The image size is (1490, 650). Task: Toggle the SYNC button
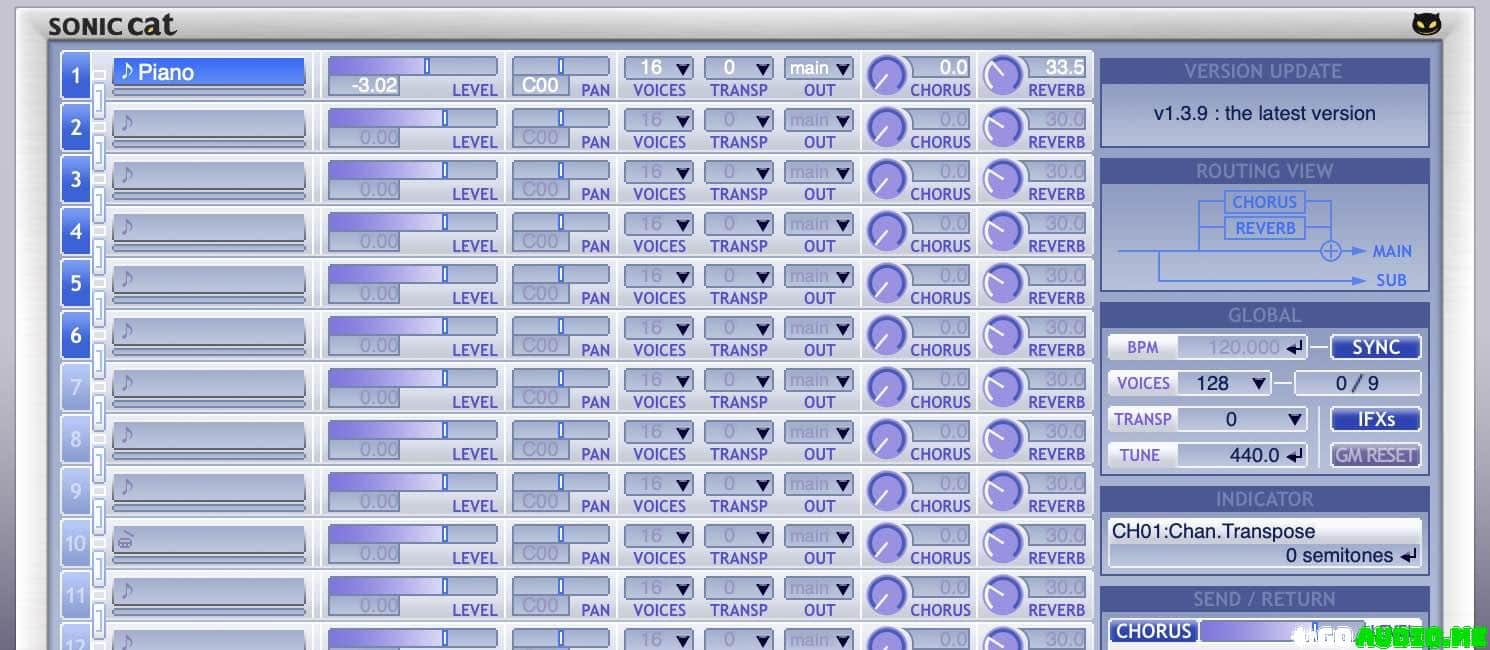1375,347
